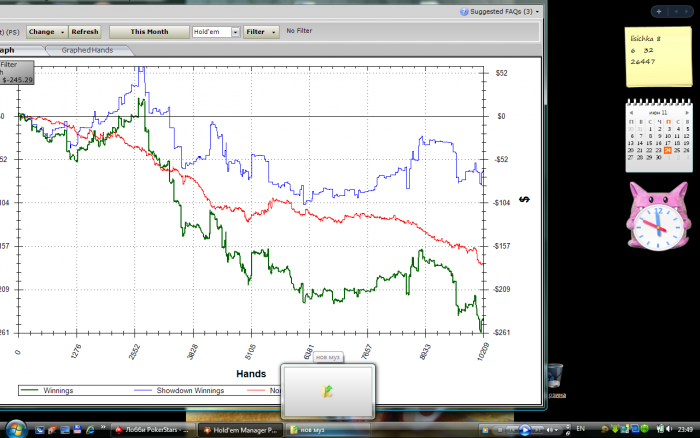
Task: Switch to the PokerStars lobby taskbar button
Action: [x=152, y=430]
